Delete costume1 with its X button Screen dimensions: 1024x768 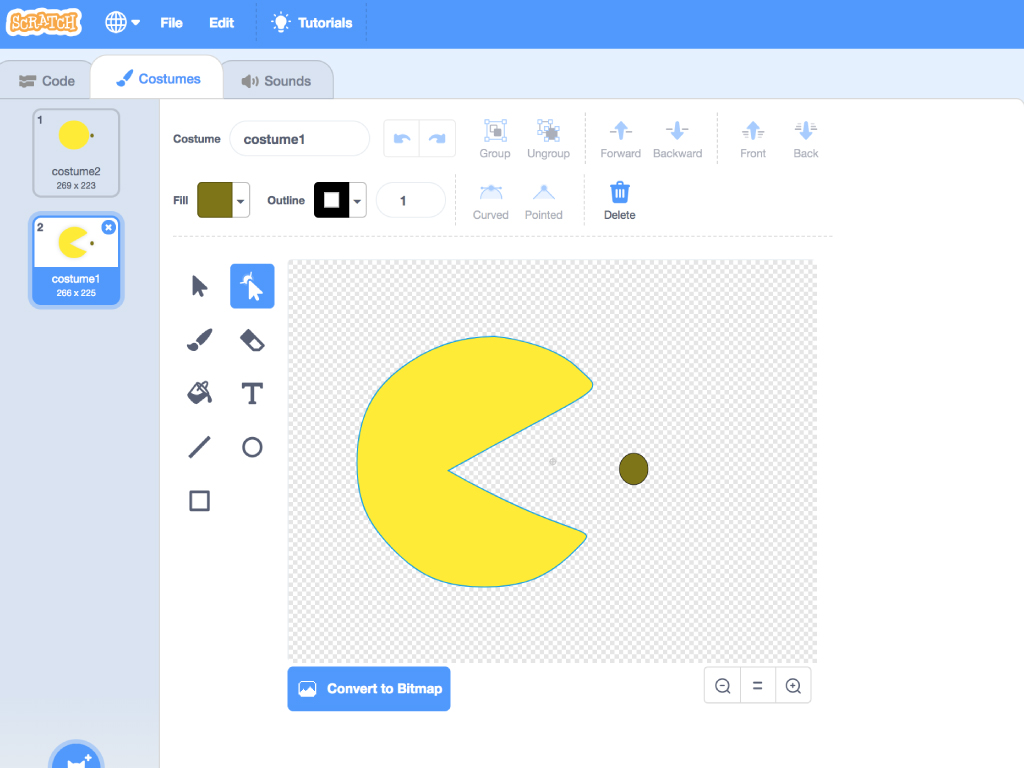tap(108, 227)
